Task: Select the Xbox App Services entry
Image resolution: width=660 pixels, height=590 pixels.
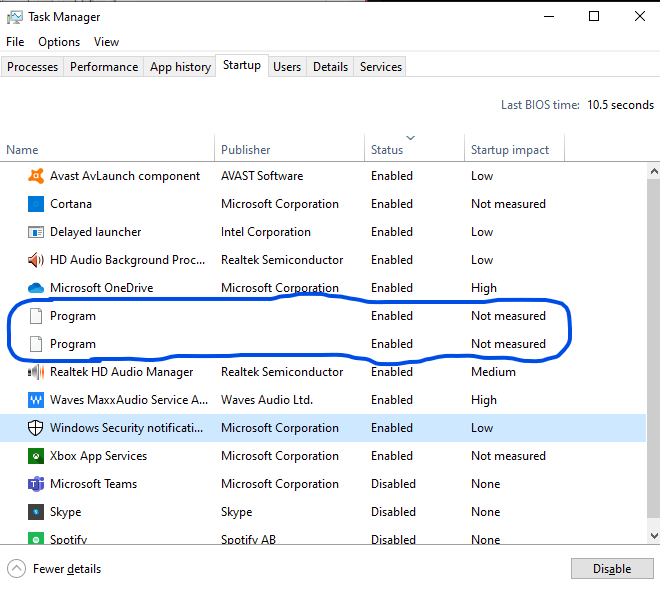Action: tap(98, 456)
